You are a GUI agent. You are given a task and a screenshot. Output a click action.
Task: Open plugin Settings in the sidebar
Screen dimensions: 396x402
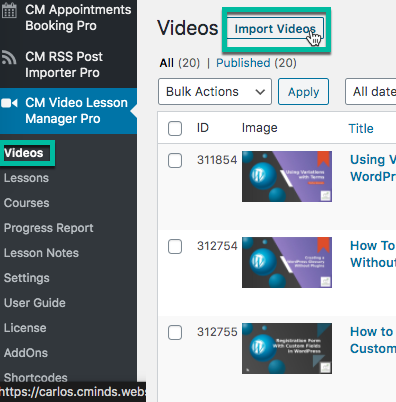27,278
